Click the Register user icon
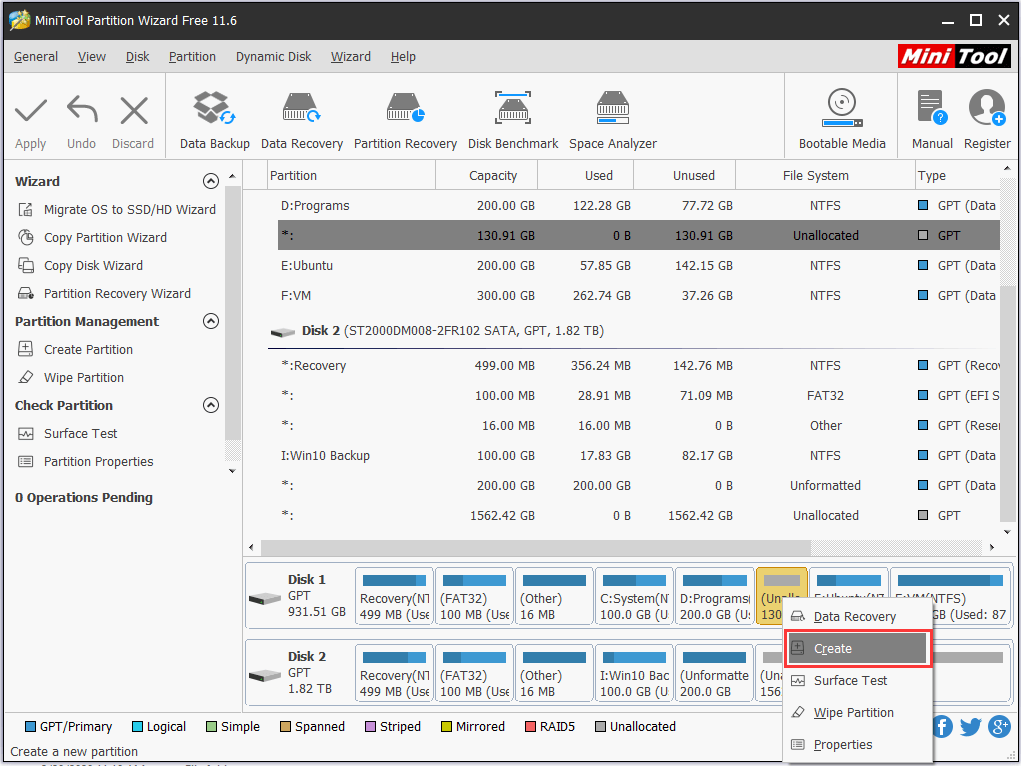1021x766 pixels. point(987,107)
